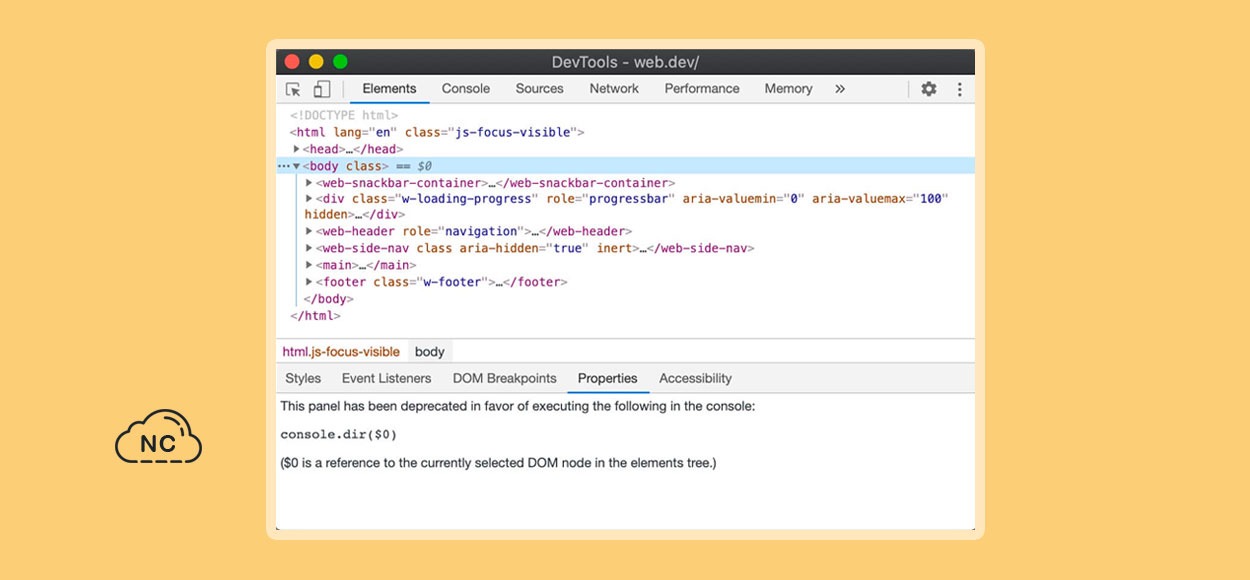Click the $0 reference explanation text
The height and width of the screenshot is (580, 1250).
point(499,463)
